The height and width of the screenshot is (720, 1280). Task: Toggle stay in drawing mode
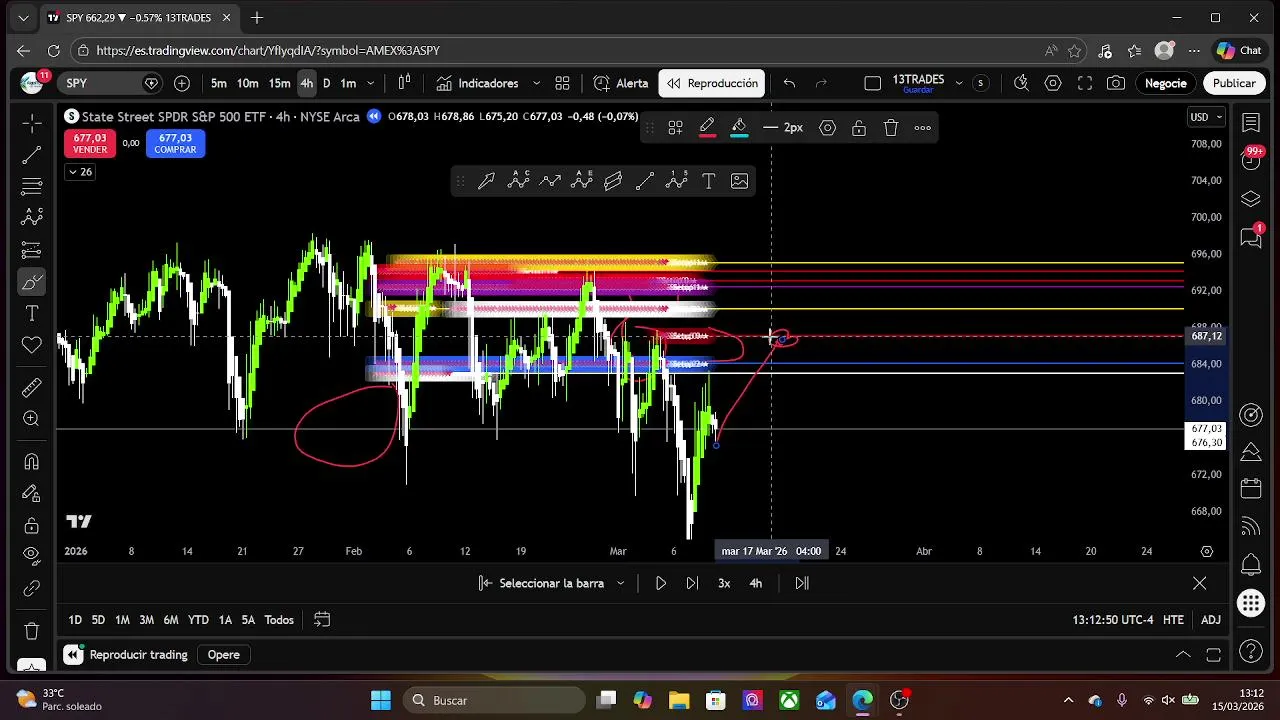31,493
